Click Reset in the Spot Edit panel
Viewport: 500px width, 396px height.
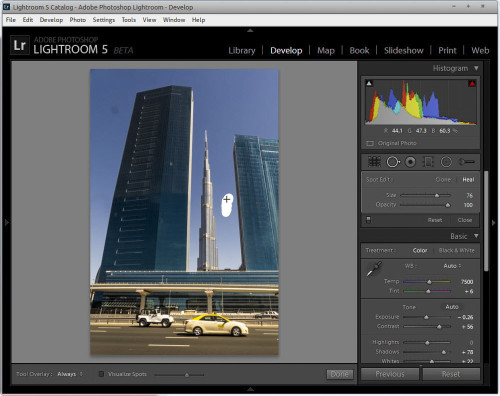coord(435,220)
